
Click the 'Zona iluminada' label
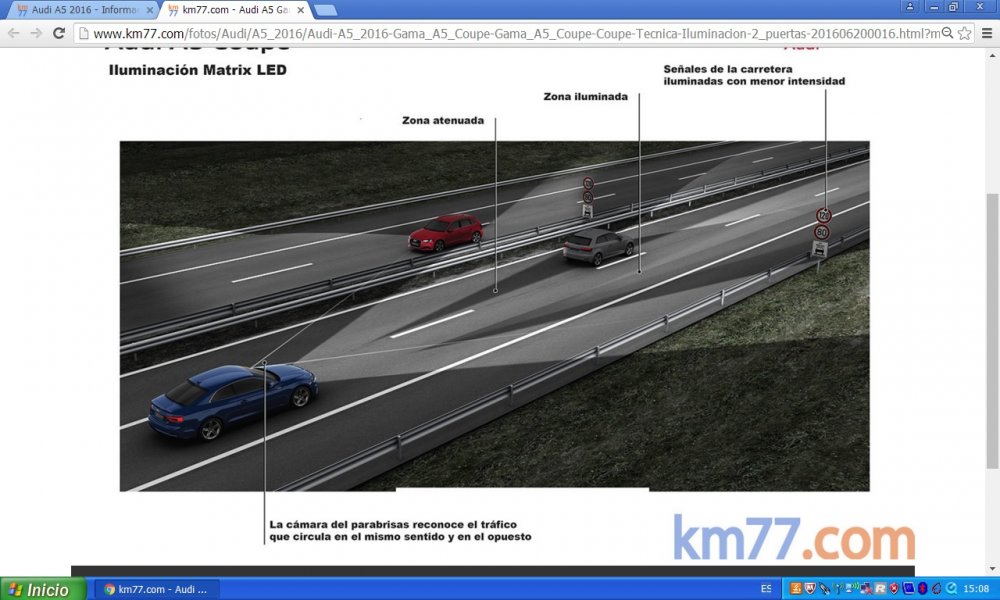[585, 97]
